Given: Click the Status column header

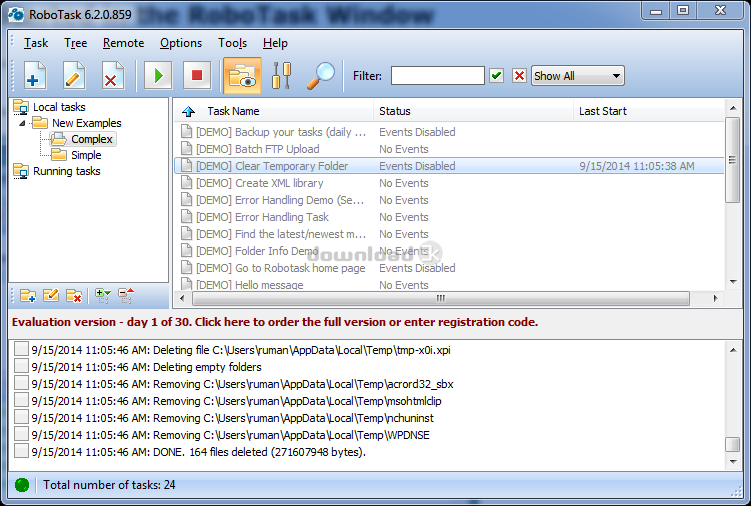Looking at the screenshot, I should coord(395,111).
